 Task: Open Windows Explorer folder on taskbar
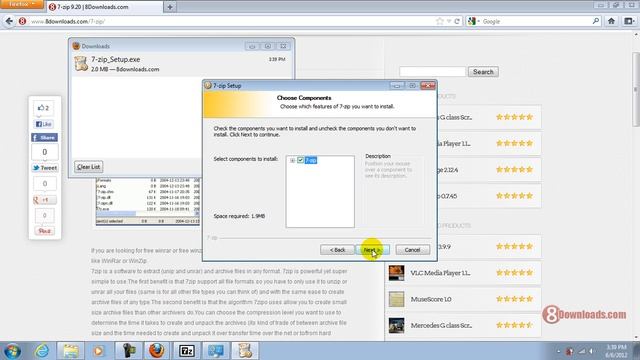[x=71, y=351]
